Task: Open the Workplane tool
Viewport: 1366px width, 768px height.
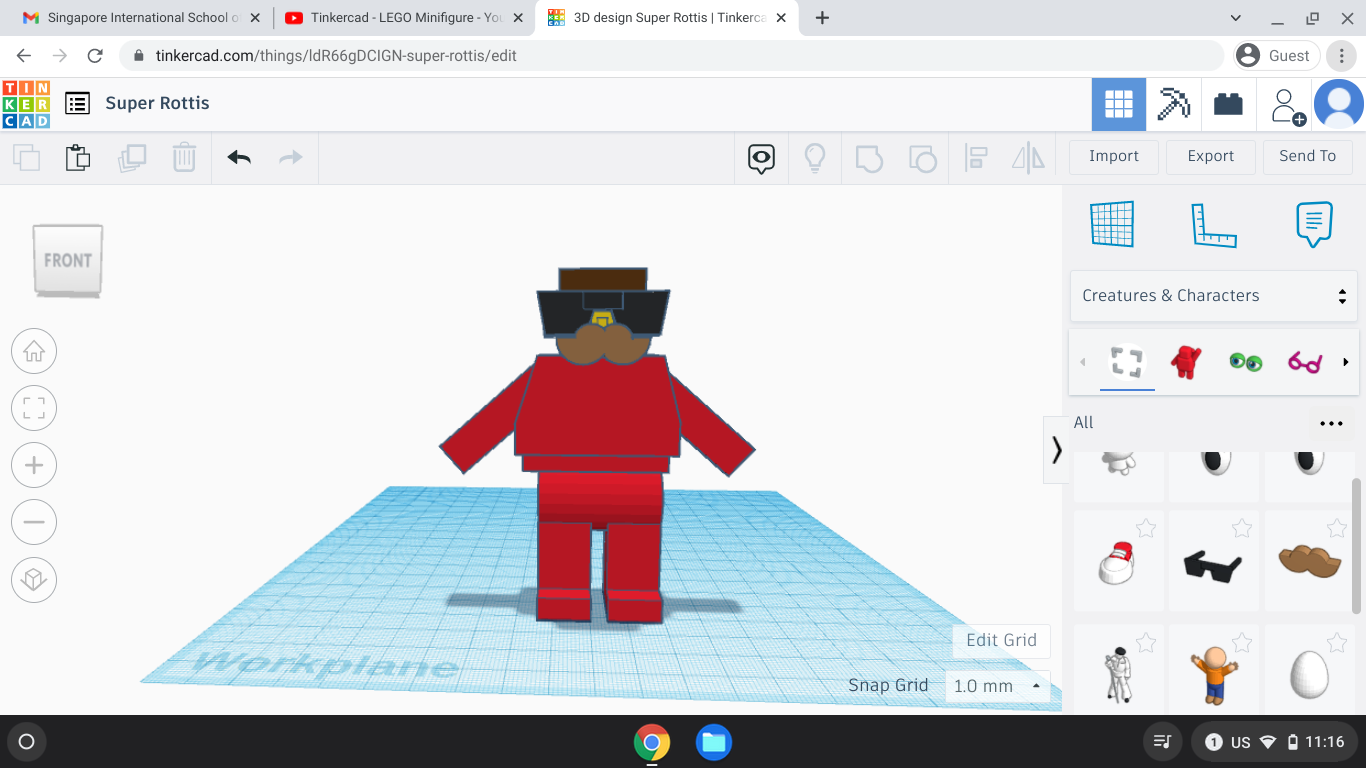Action: tap(1112, 224)
